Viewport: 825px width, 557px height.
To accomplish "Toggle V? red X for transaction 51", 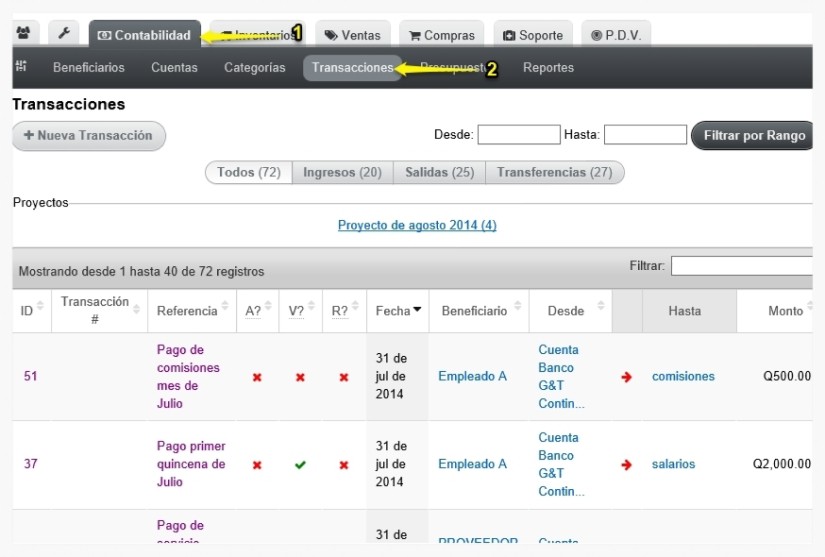I will click(300, 377).
